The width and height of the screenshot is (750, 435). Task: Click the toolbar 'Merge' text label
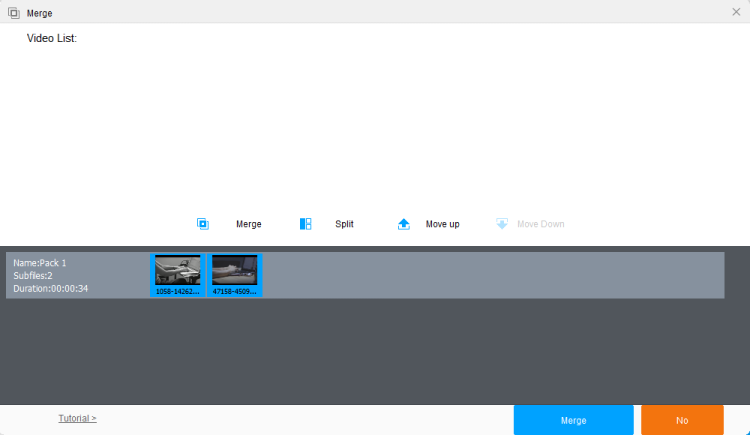(x=248, y=224)
